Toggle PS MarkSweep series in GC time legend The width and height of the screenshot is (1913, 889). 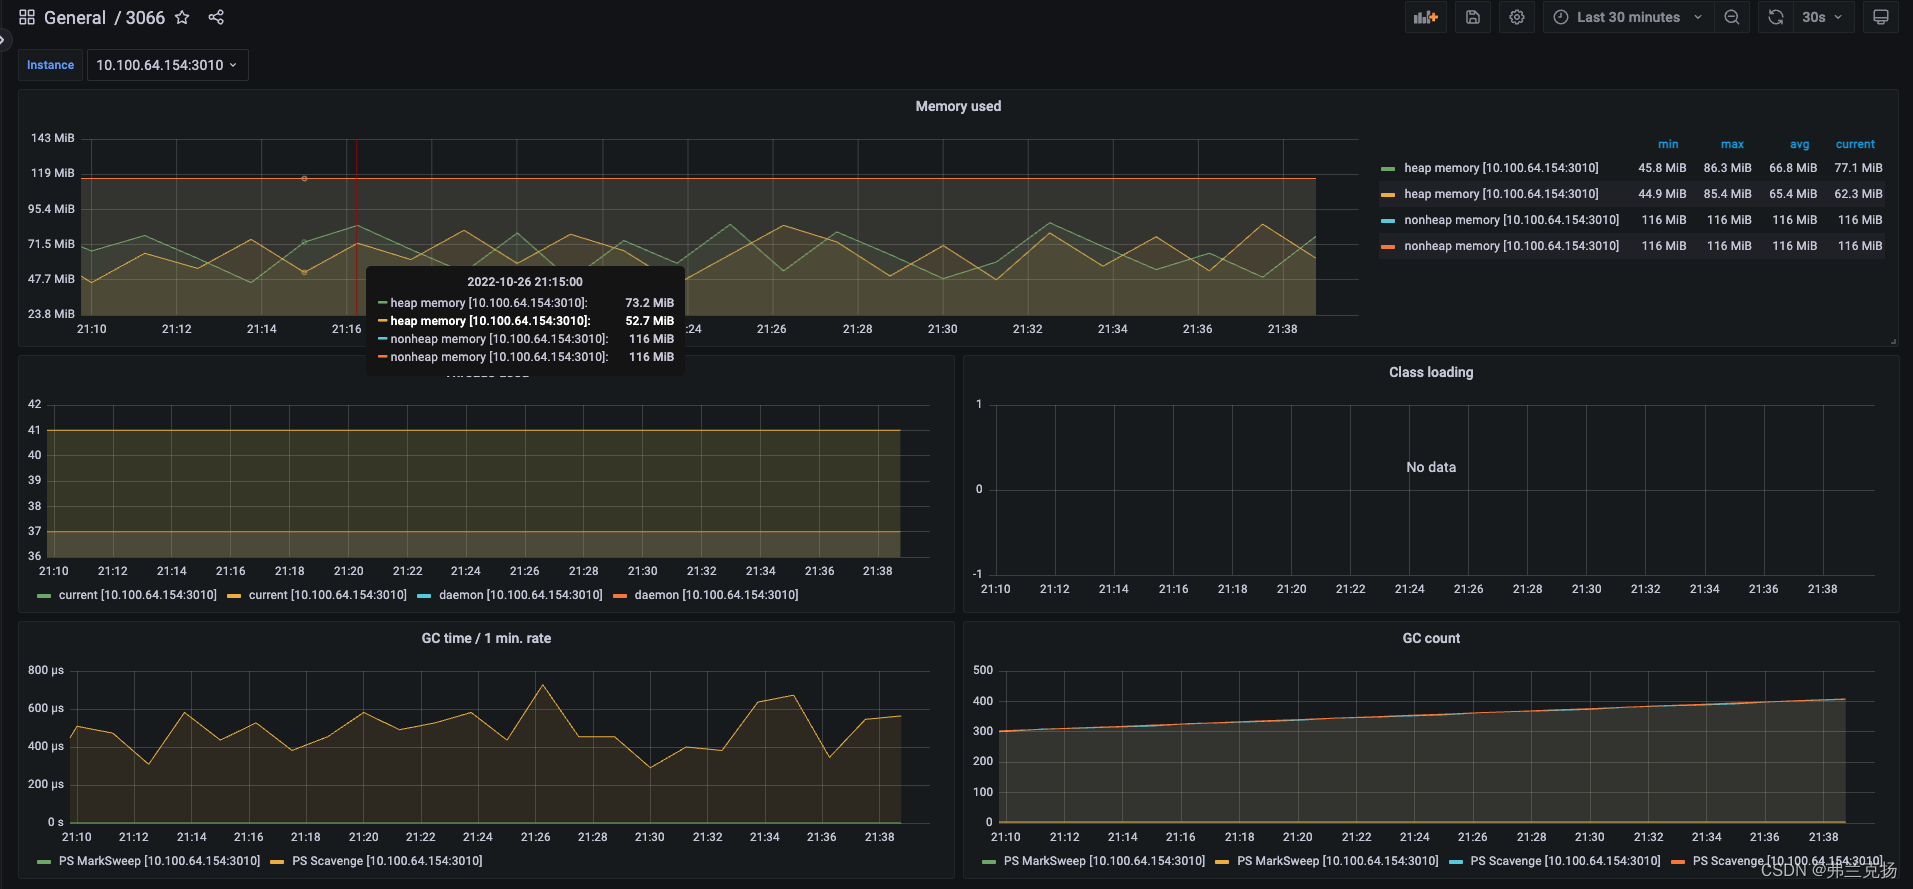point(159,861)
